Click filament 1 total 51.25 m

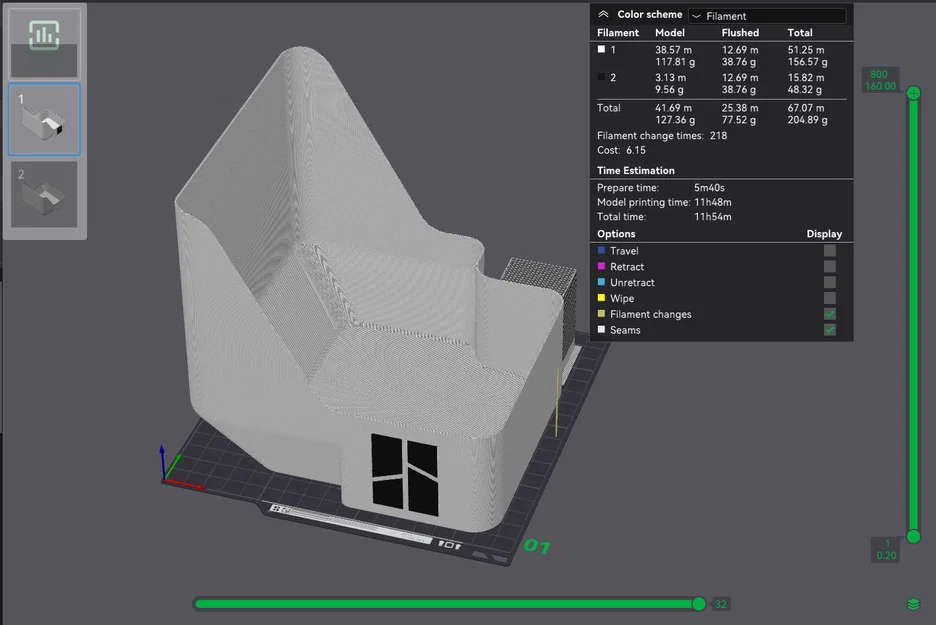click(x=806, y=50)
